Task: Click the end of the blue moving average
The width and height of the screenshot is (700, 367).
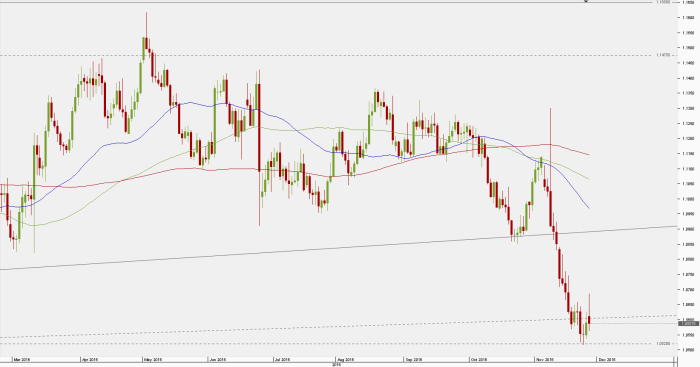Action: pyautogui.click(x=589, y=208)
